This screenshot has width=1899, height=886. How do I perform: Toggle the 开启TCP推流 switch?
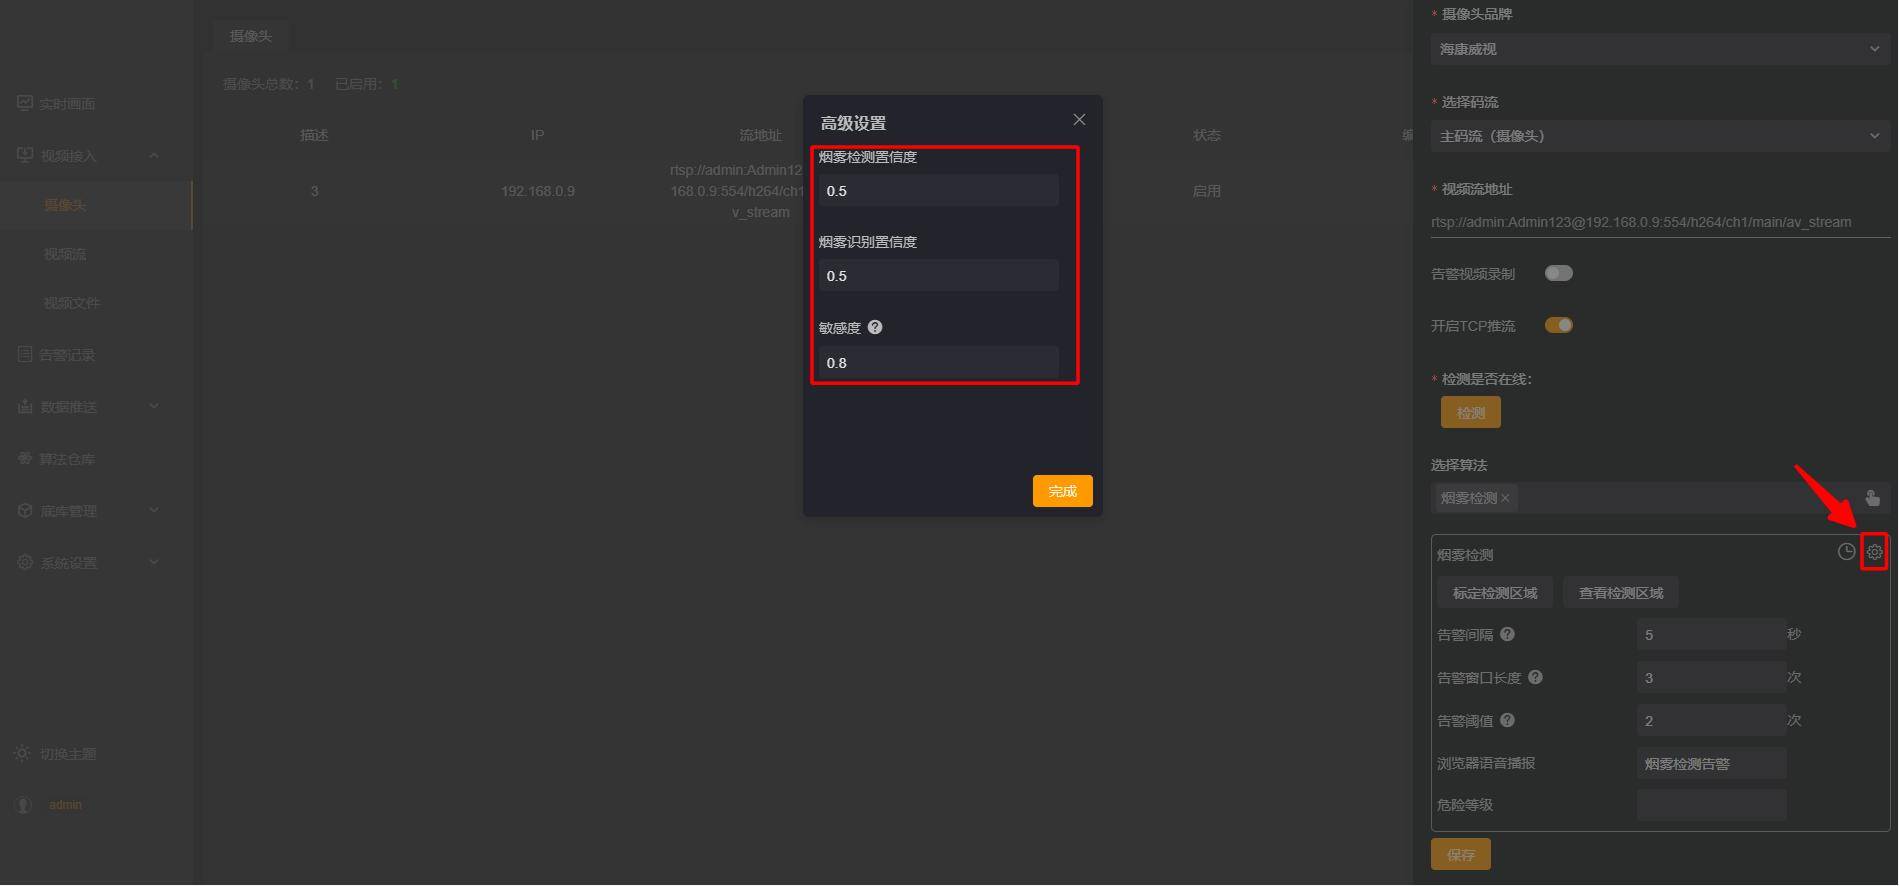1558,325
